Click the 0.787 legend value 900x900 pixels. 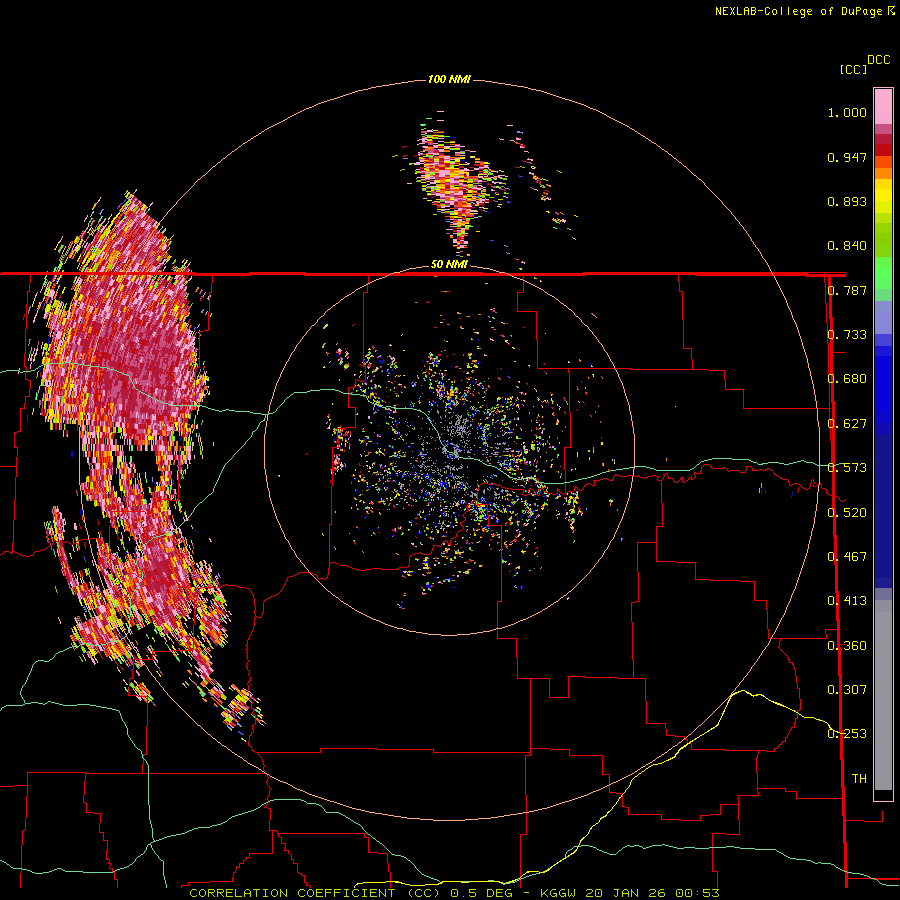(847, 290)
